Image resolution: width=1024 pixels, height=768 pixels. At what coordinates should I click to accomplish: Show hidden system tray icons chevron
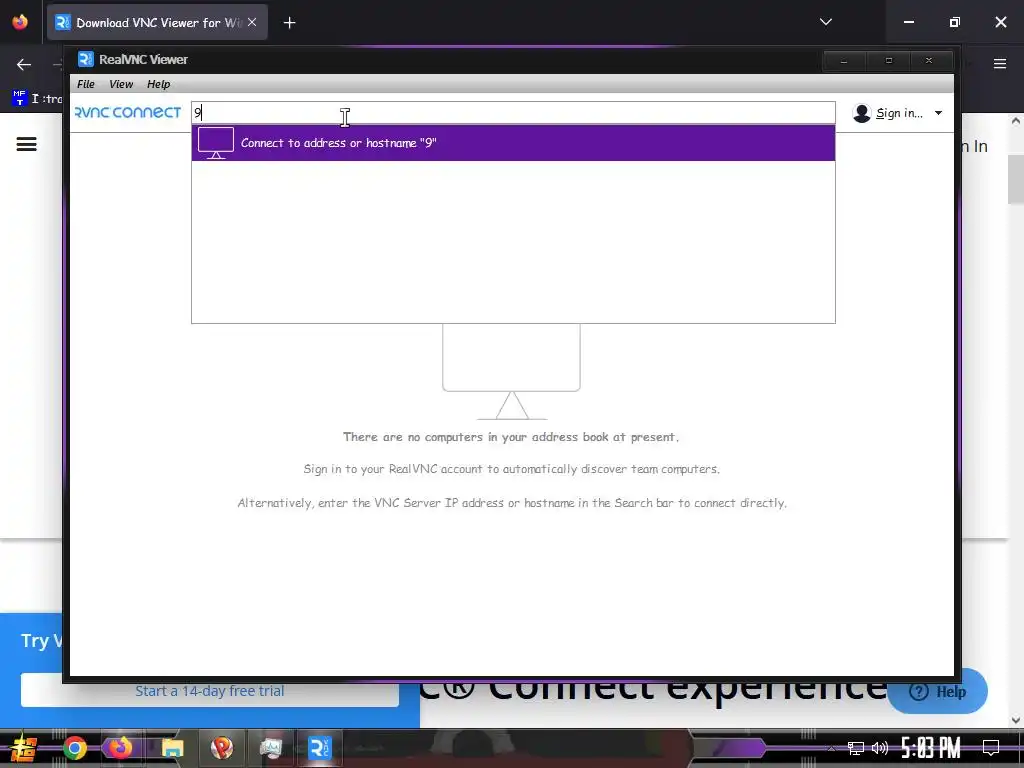point(831,748)
